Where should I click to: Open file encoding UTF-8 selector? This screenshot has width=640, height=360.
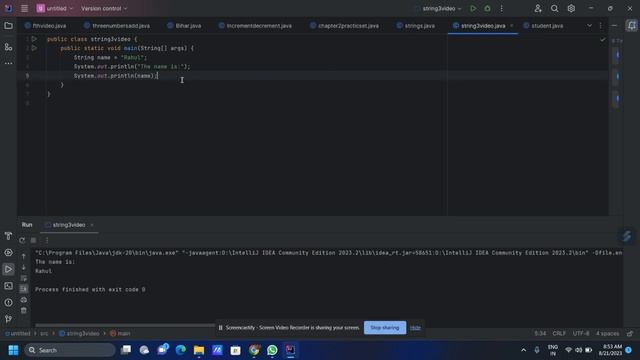click(x=580, y=333)
